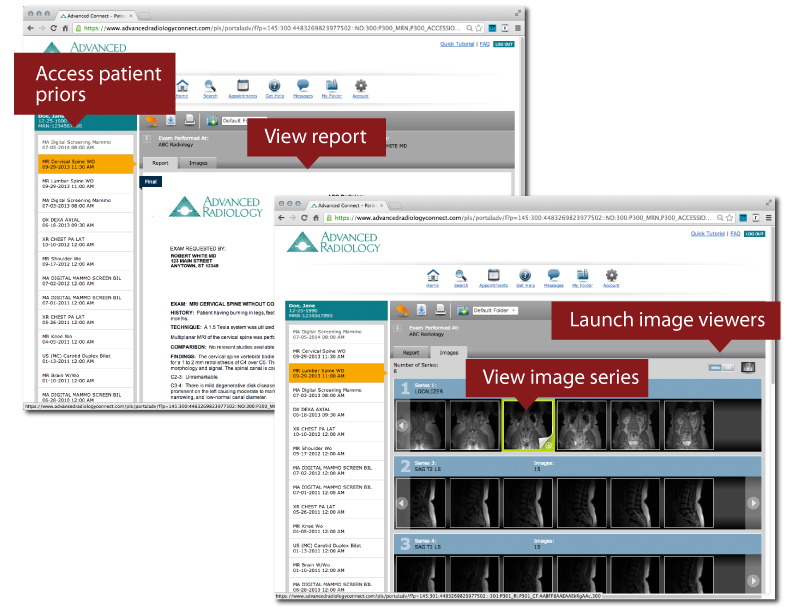Expand exam details panel in front window
Viewport: 800px width, 610px height.
coord(398,328)
